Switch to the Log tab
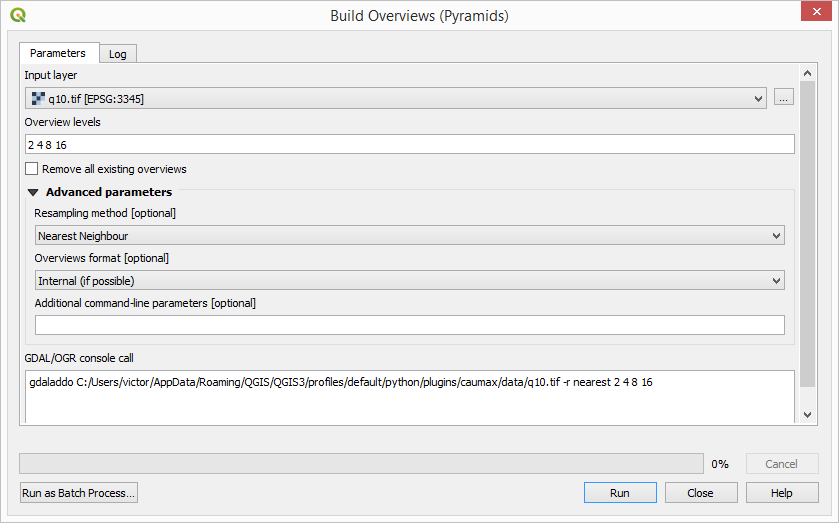This screenshot has width=839, height=523. pyautogui.click(x=118, y=54)
